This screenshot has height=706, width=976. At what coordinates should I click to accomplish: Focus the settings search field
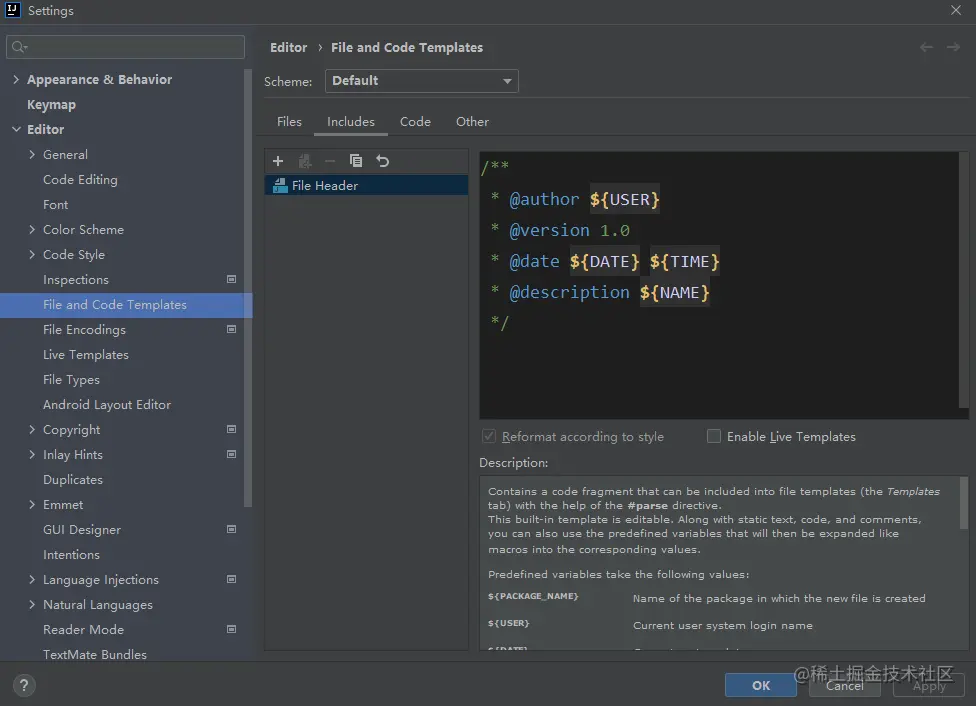tap(125, 47)
